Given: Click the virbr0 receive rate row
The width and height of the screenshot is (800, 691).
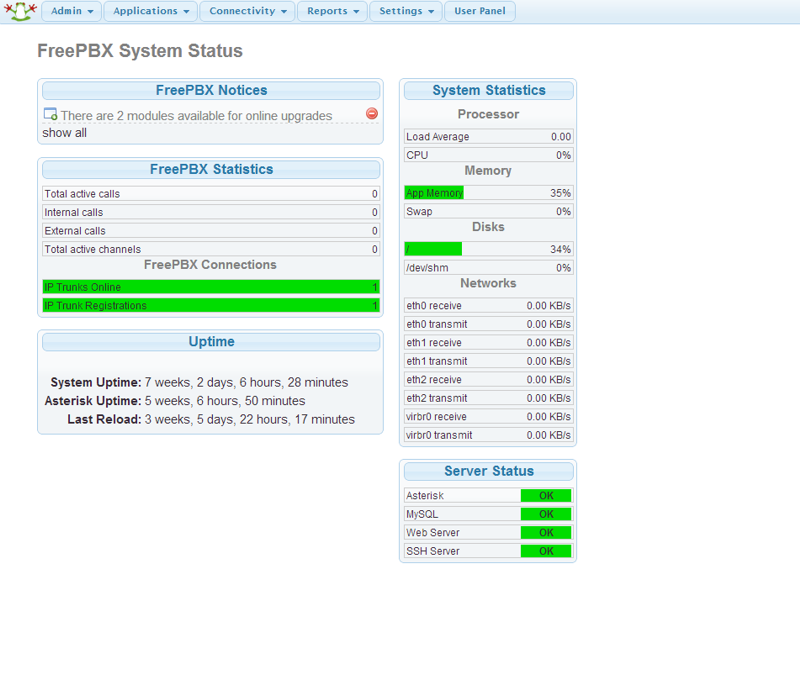Looking at the screenshot, I should point(488,416).
